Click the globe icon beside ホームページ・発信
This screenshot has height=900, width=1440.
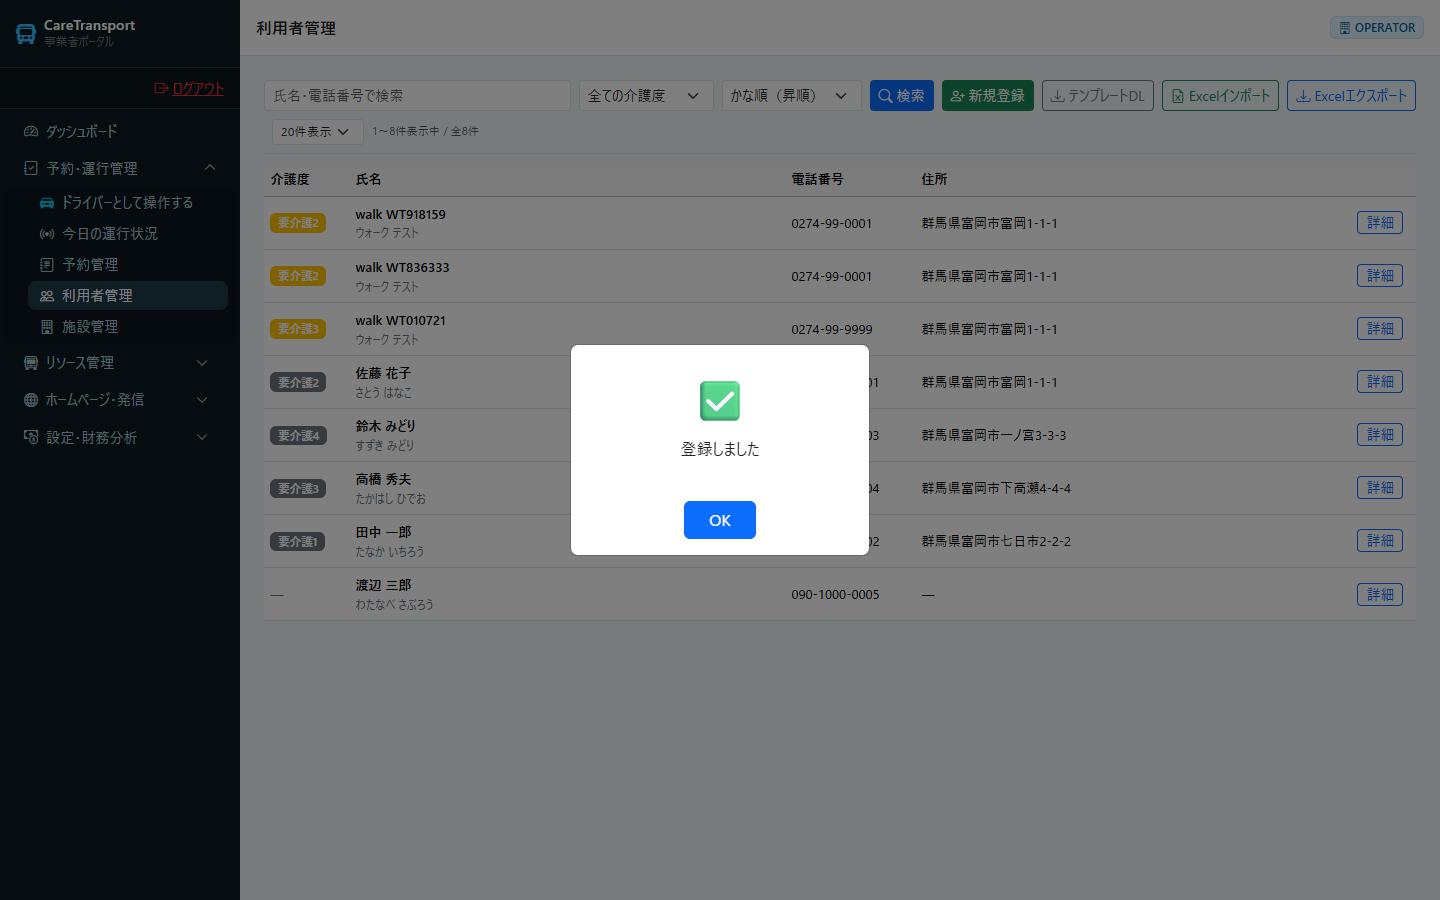pyautogui.click(x=31, y=400)
